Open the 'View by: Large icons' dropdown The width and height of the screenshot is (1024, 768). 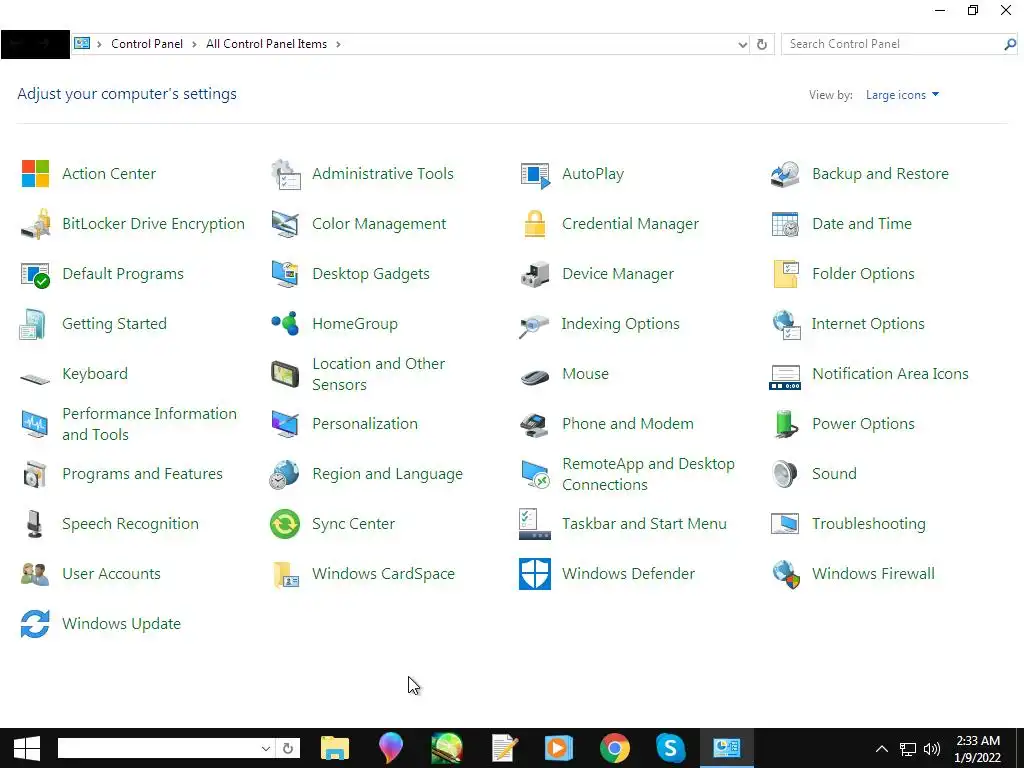pyautogui.click(x=902, y=95)
